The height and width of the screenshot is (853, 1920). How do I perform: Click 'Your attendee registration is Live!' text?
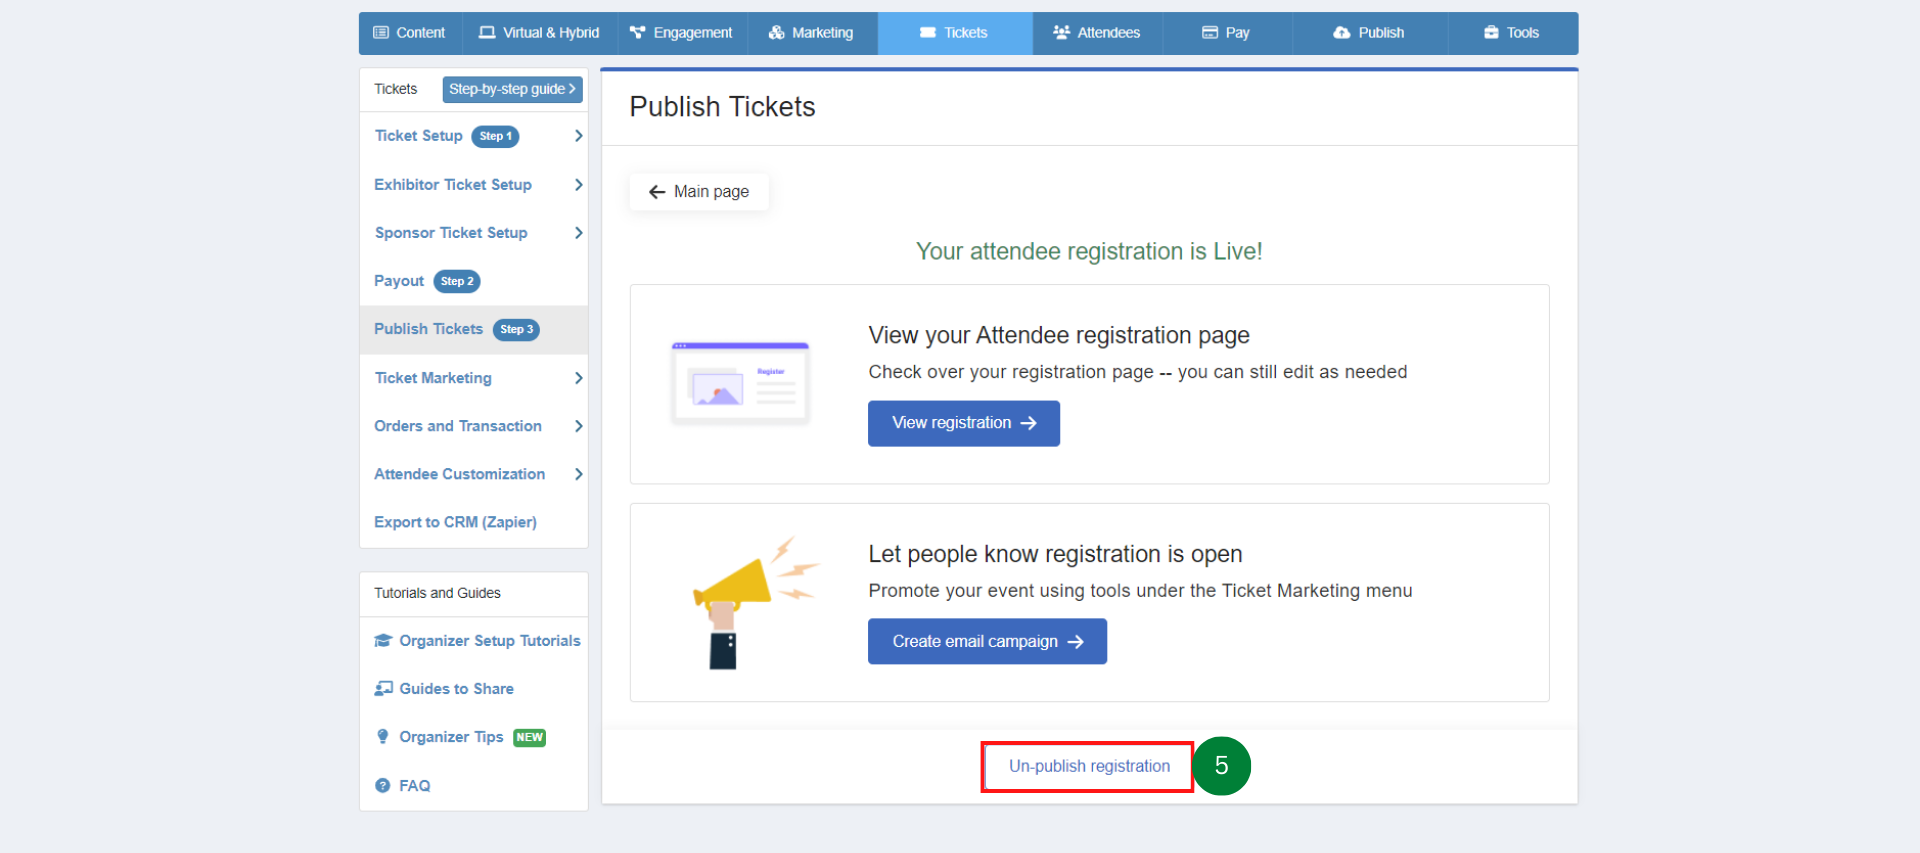click(1089, 251)
